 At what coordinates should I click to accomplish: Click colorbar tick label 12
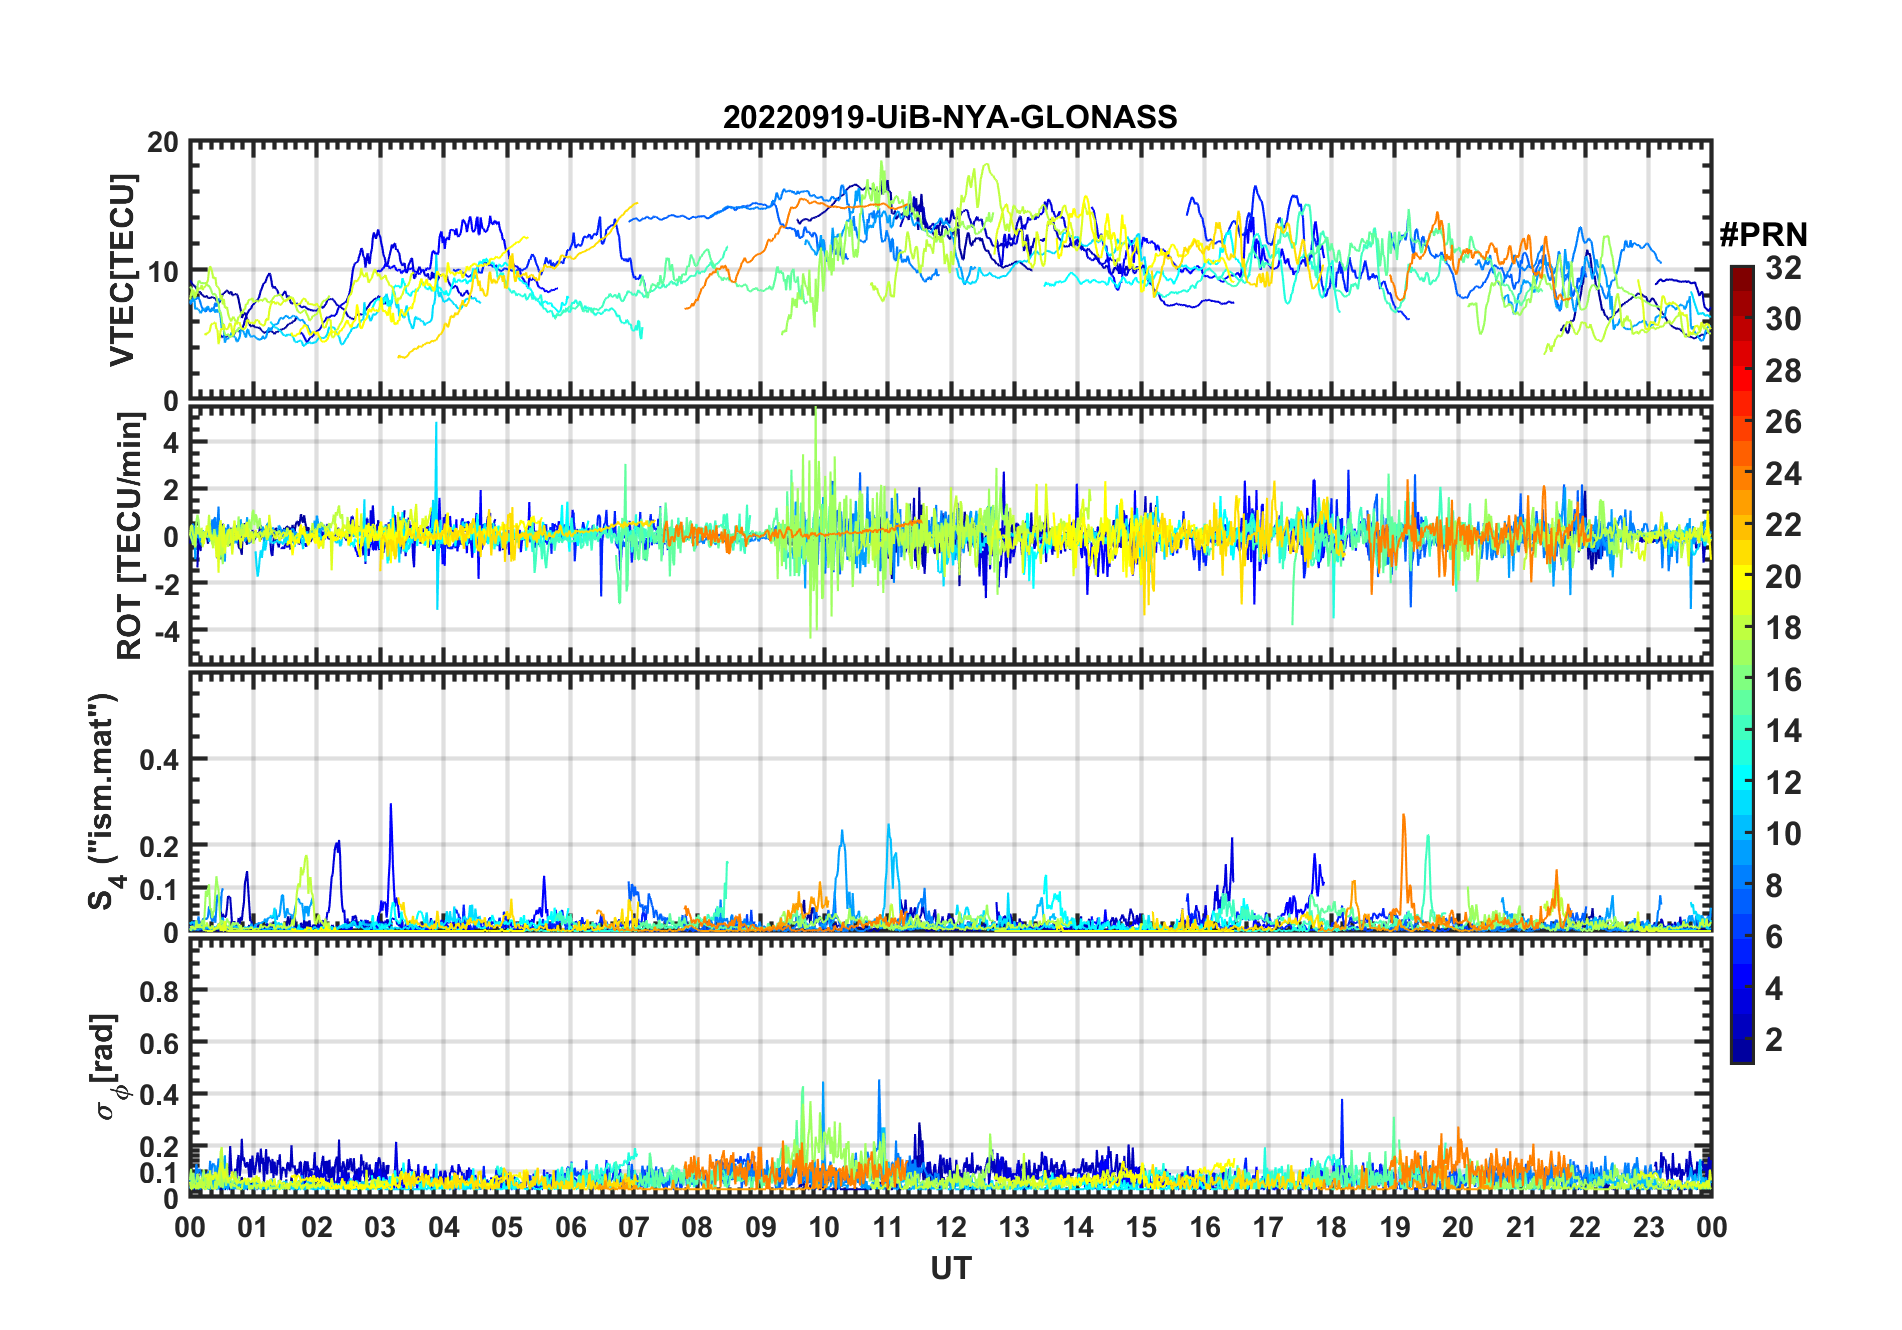coord(1783,783)
